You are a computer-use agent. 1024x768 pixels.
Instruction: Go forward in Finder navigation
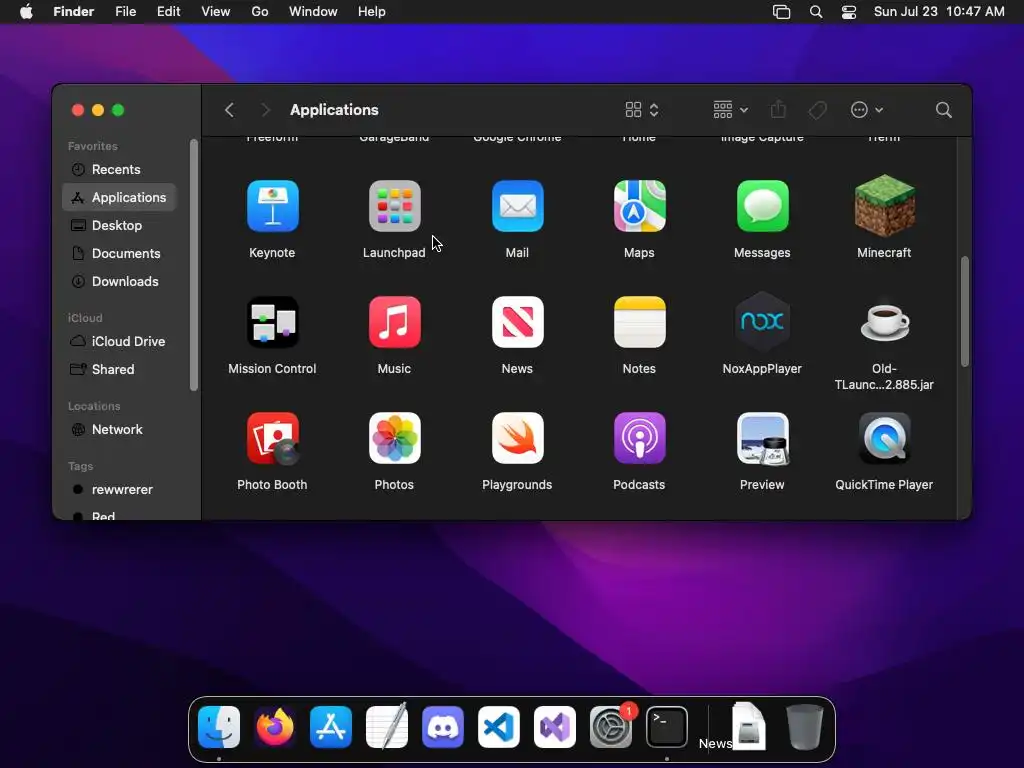point(265,110)
